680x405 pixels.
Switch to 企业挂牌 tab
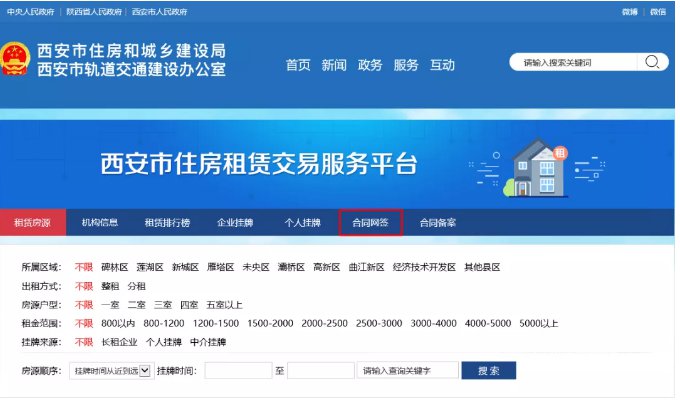235,222
